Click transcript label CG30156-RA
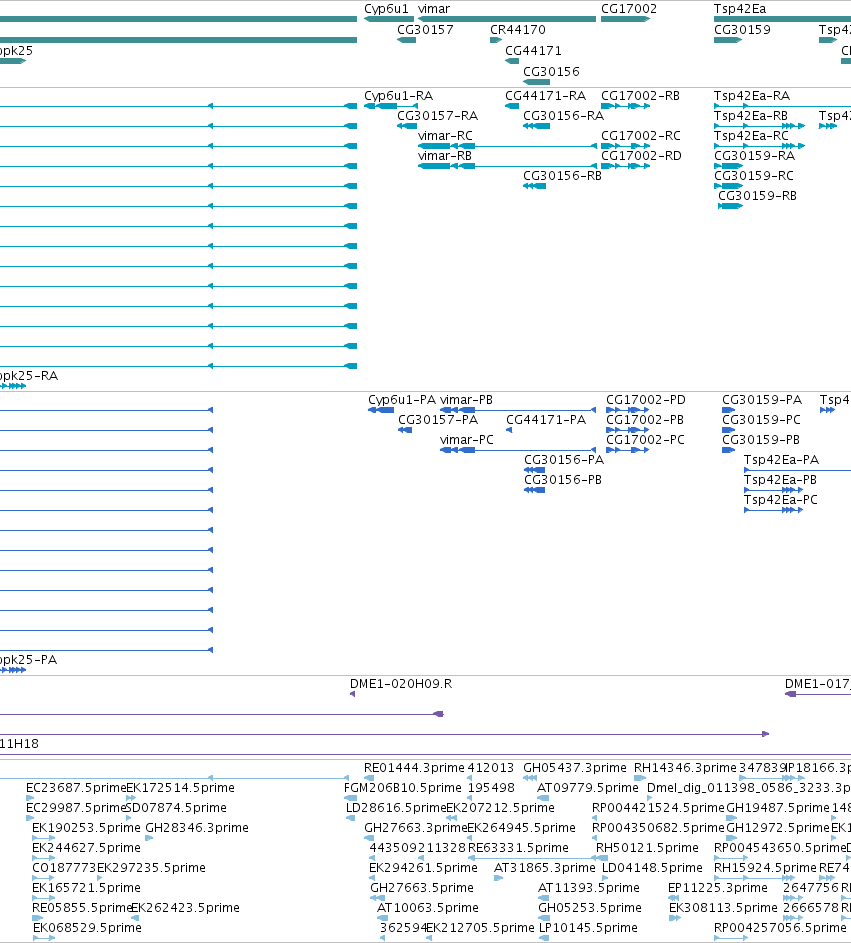Screen dimensions: 851x943 click(564, 116)
